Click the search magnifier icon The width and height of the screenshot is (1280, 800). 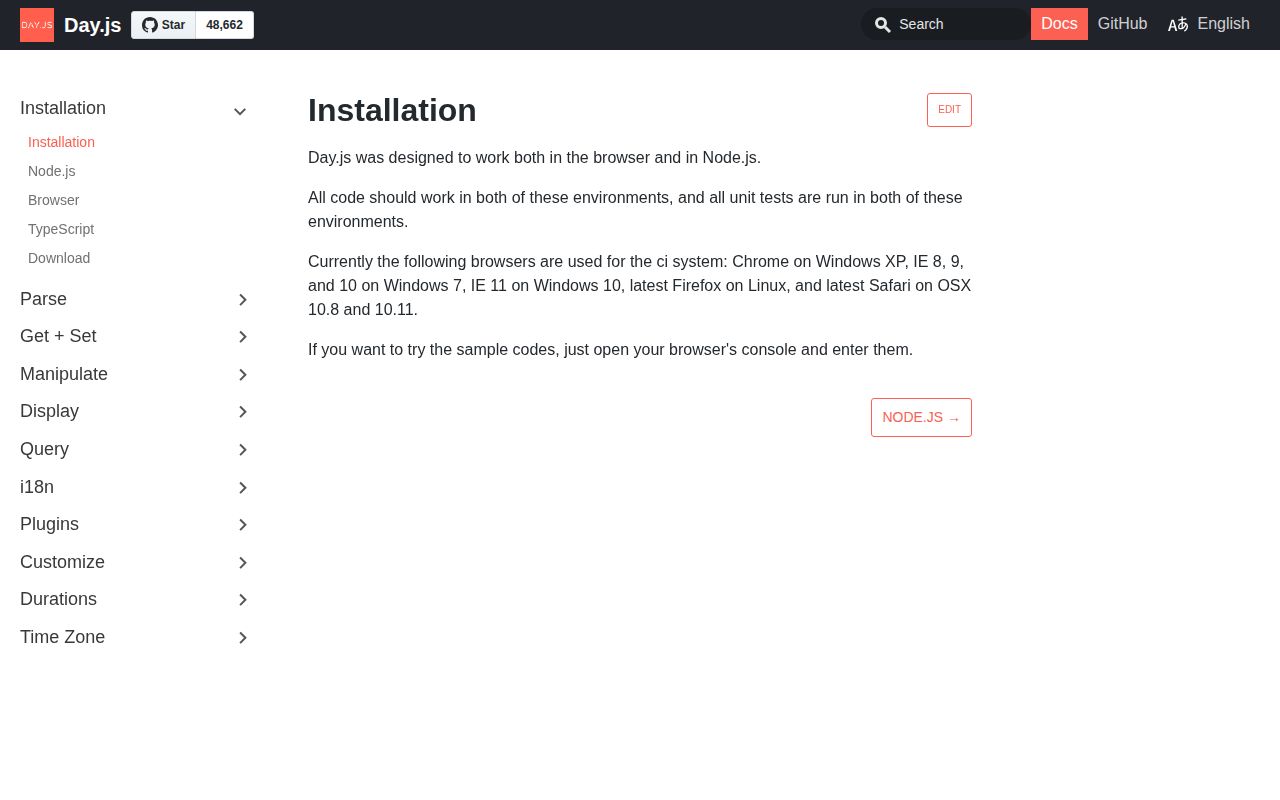coord(882,25)
